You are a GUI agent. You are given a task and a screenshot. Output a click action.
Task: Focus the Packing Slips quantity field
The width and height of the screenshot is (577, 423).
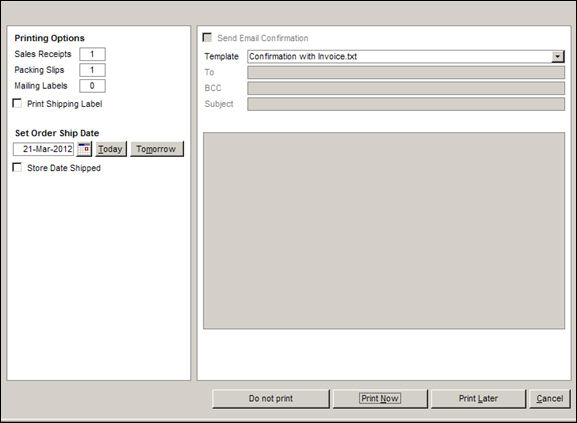pyautogui.click(x=92, y=70)
